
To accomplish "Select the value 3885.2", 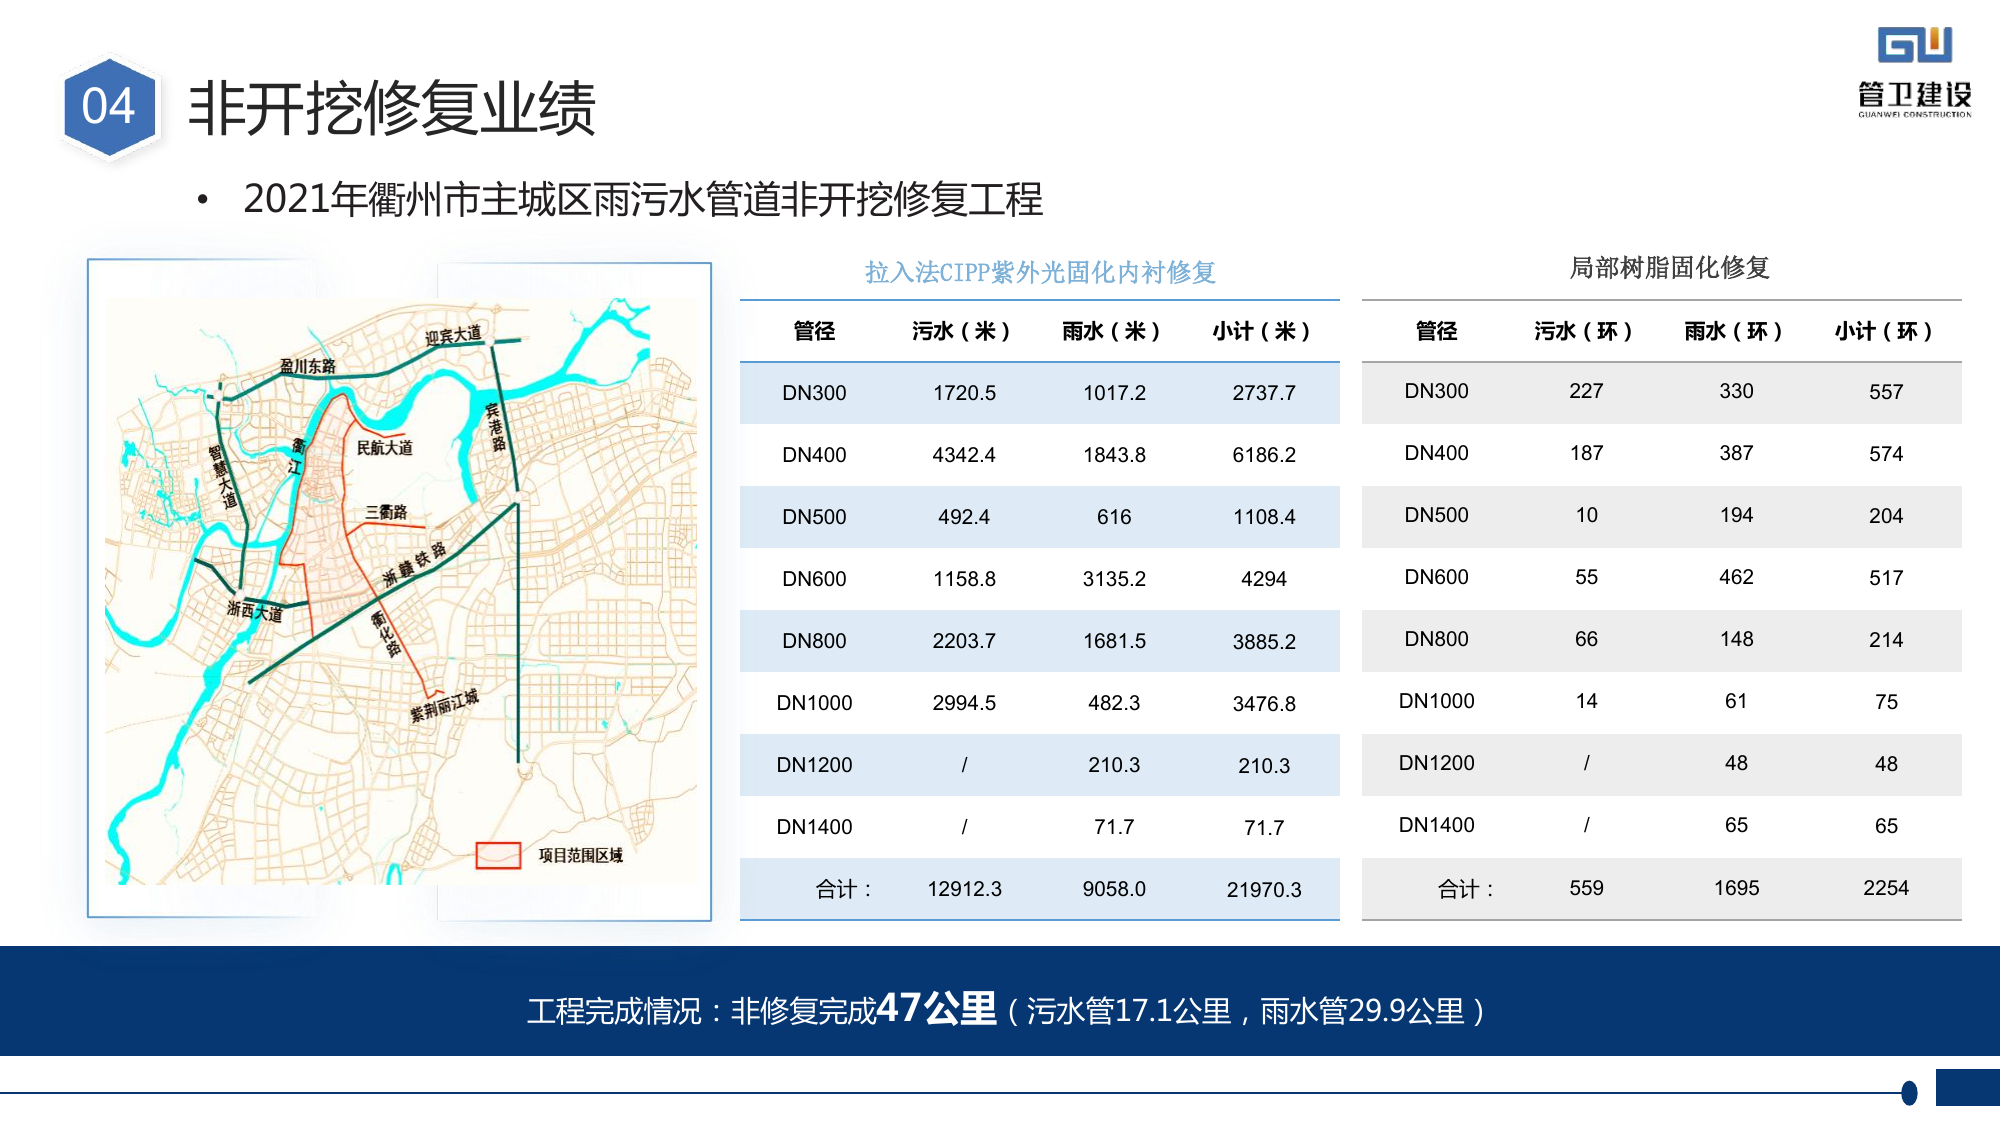I will click(1264, 642).
